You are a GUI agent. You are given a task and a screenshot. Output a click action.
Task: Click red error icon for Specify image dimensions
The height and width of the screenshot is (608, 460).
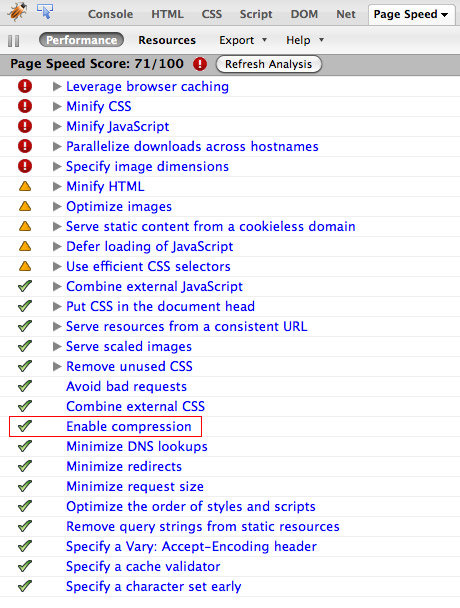(25, 166)
